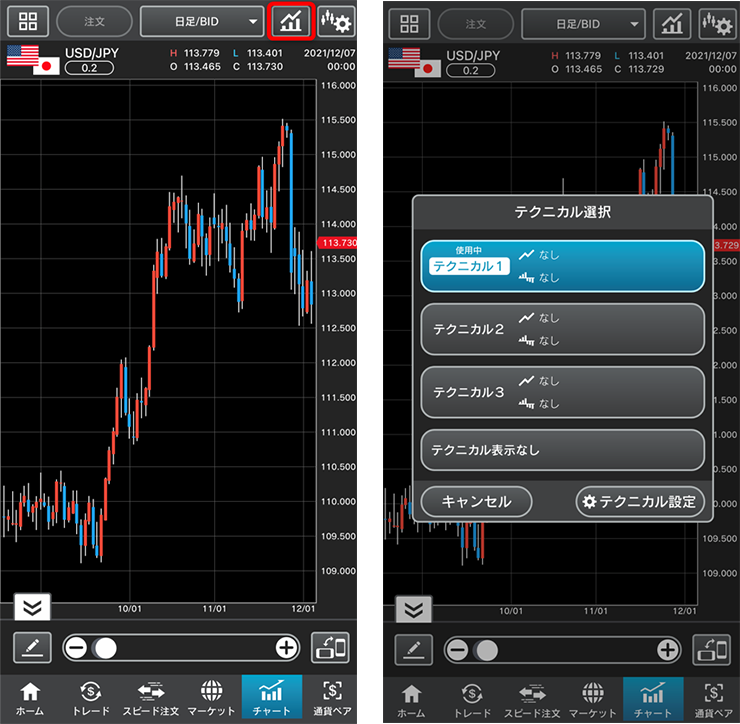The height and width of the screenshot is (724, 740).
Task: Click zoom slider handle in left screen
Action: click(x=106, y=648)
